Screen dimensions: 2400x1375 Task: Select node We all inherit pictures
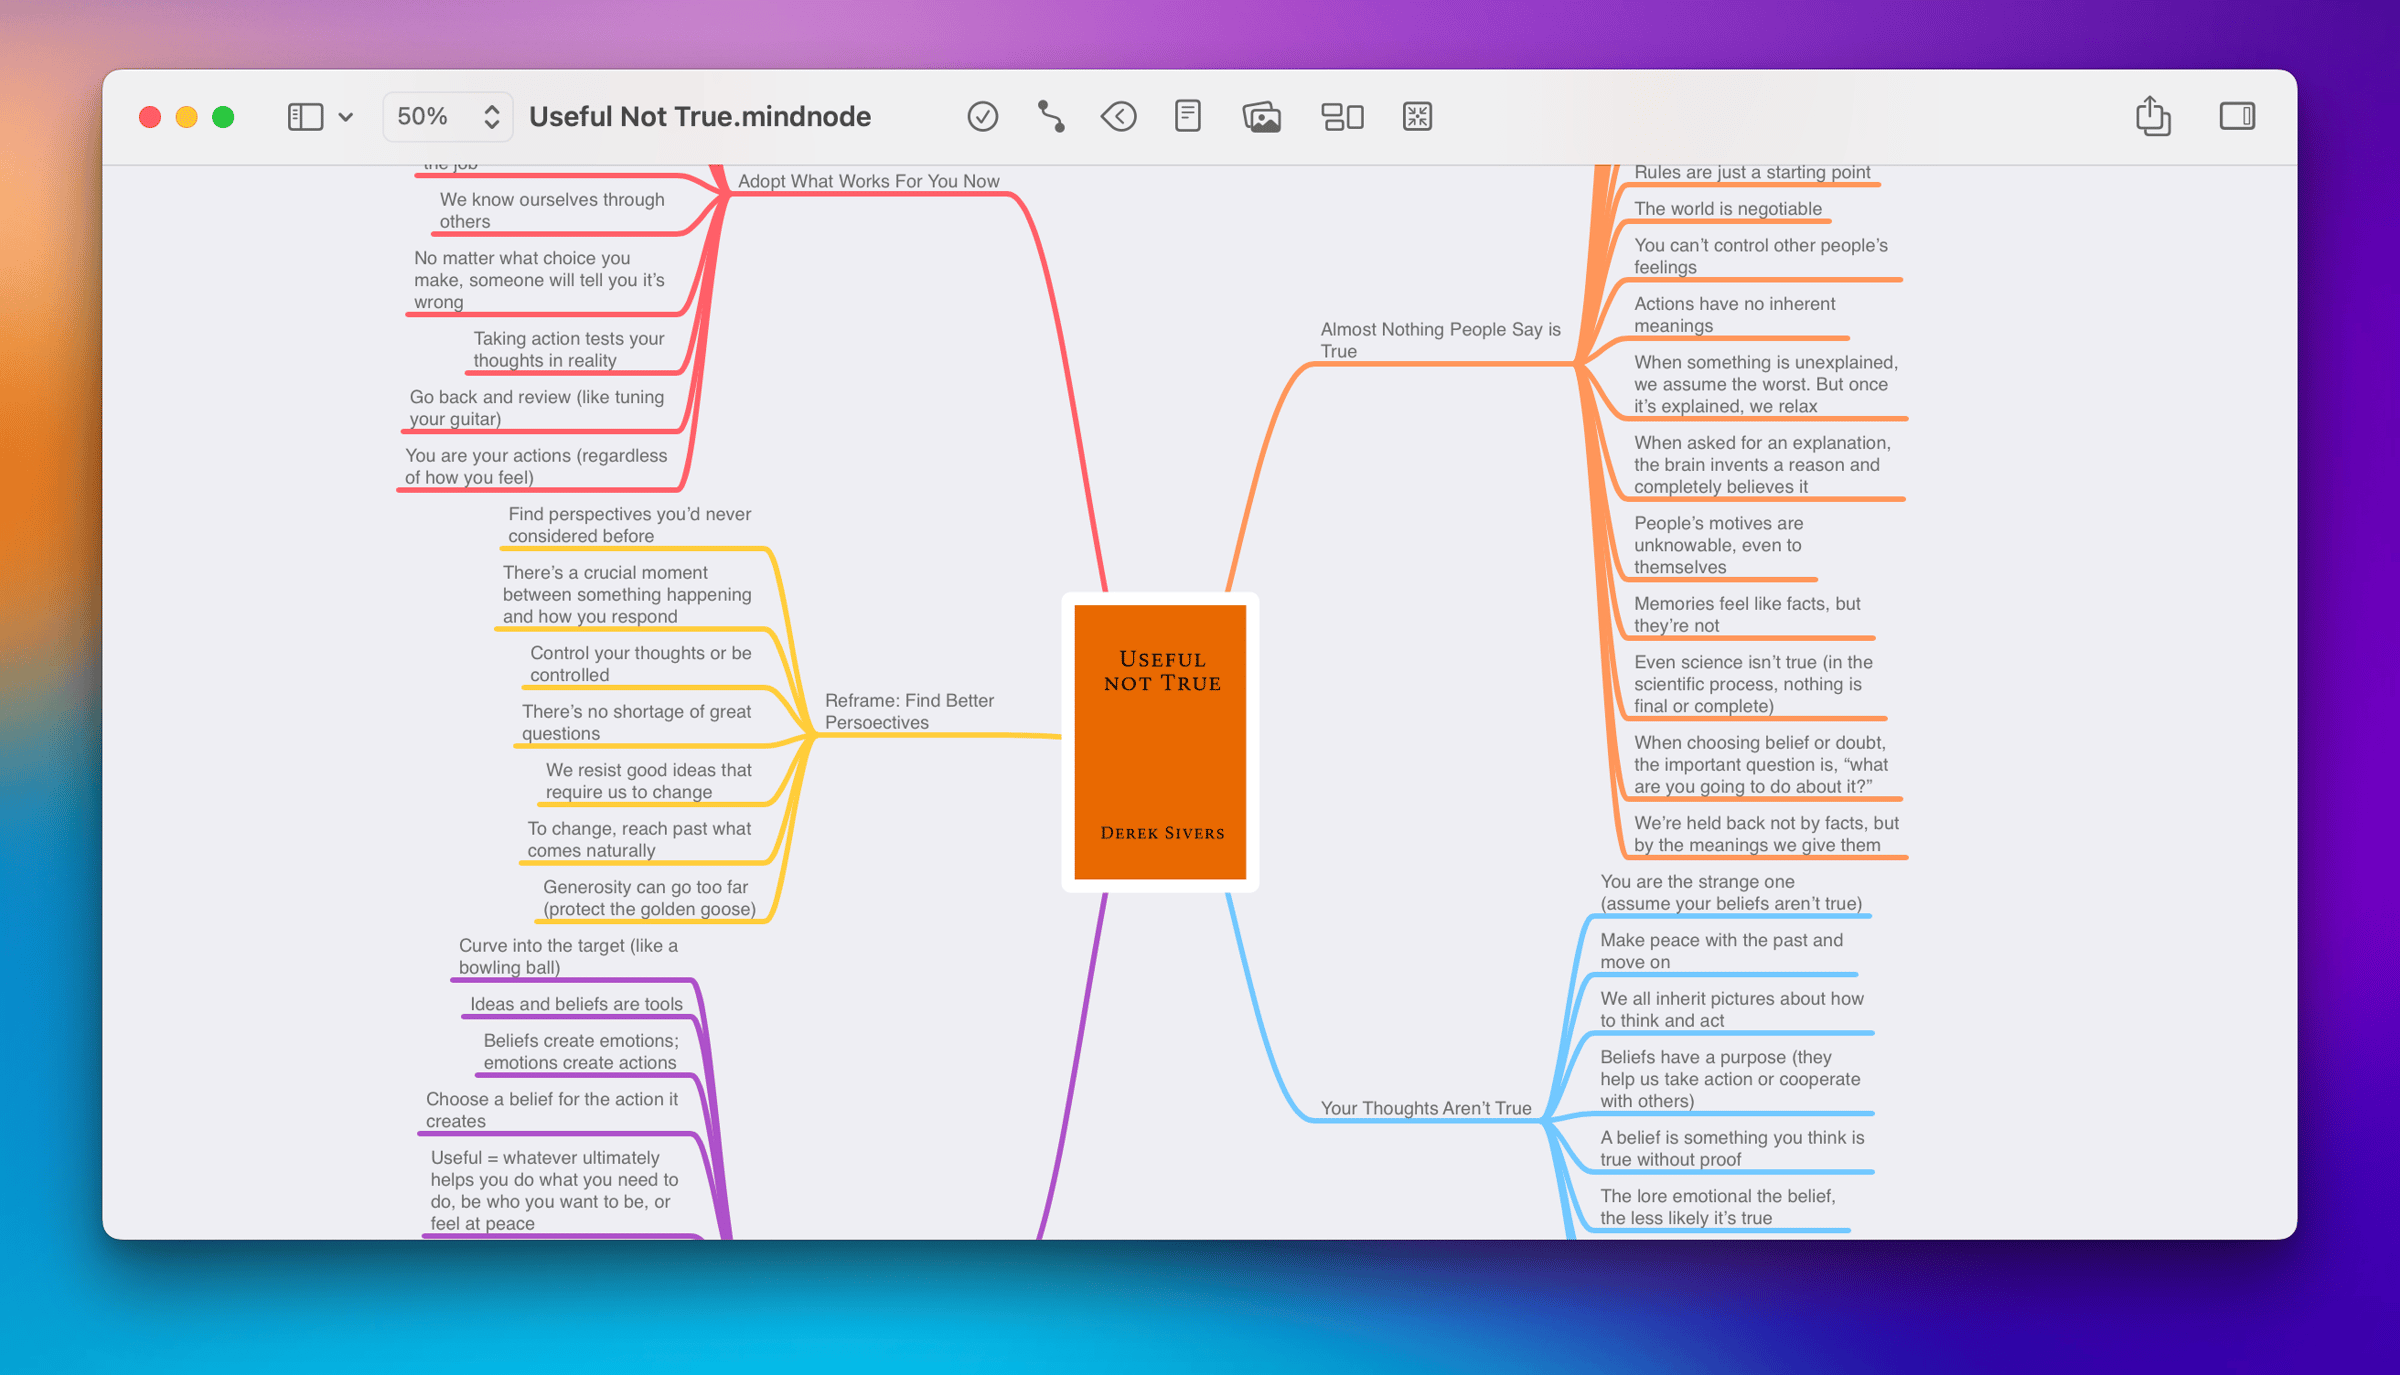click(1732, 1010)
